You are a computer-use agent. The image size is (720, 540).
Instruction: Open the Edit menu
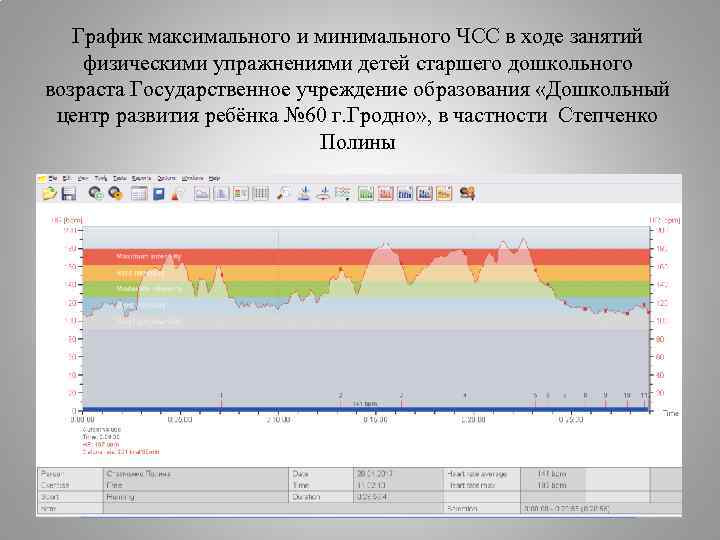(66, 178)
